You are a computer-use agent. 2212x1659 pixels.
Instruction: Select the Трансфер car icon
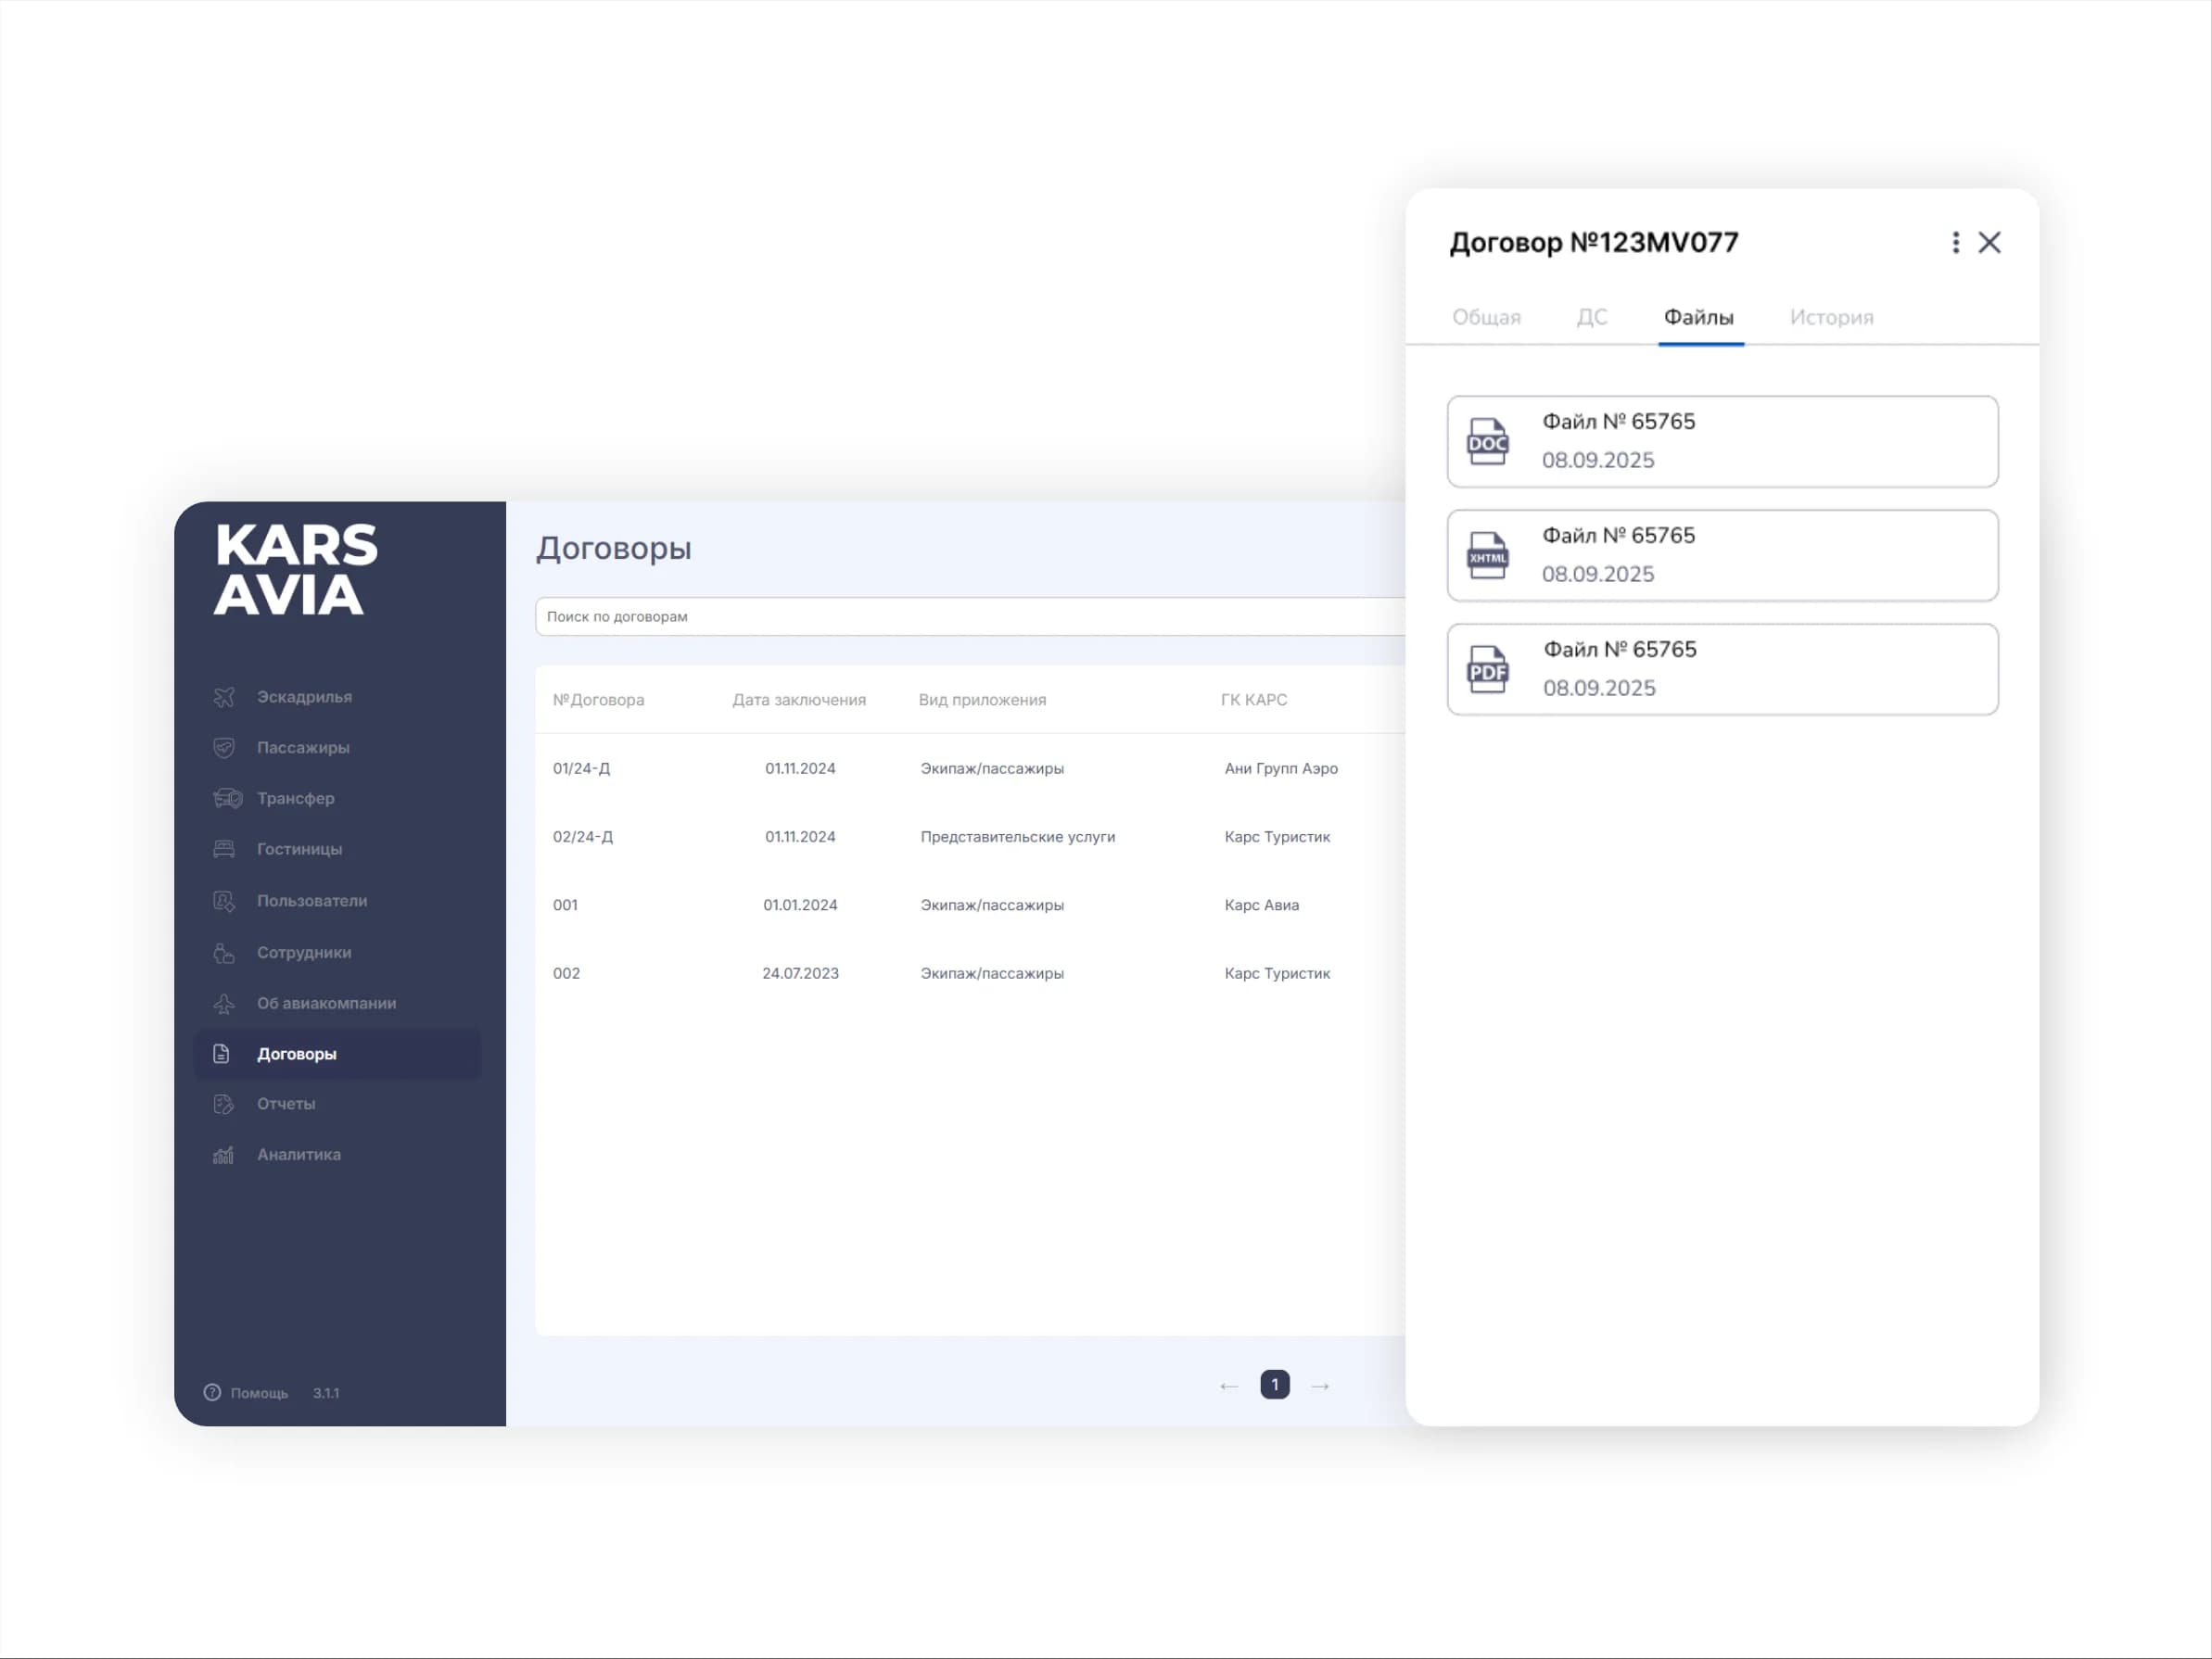[x=227, y=798]
